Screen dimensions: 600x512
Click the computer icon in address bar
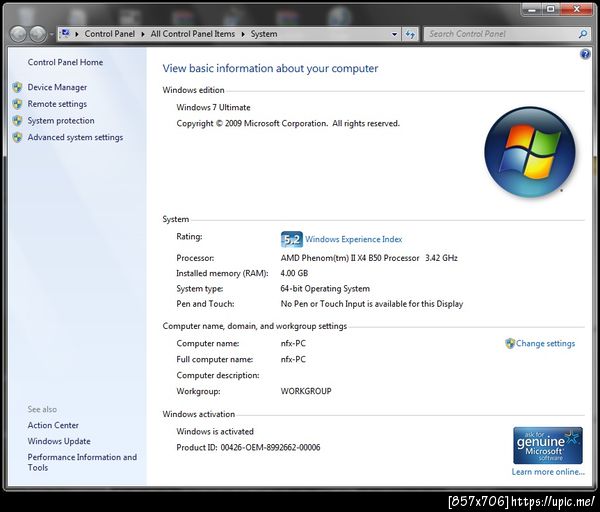tap(65, 34)
